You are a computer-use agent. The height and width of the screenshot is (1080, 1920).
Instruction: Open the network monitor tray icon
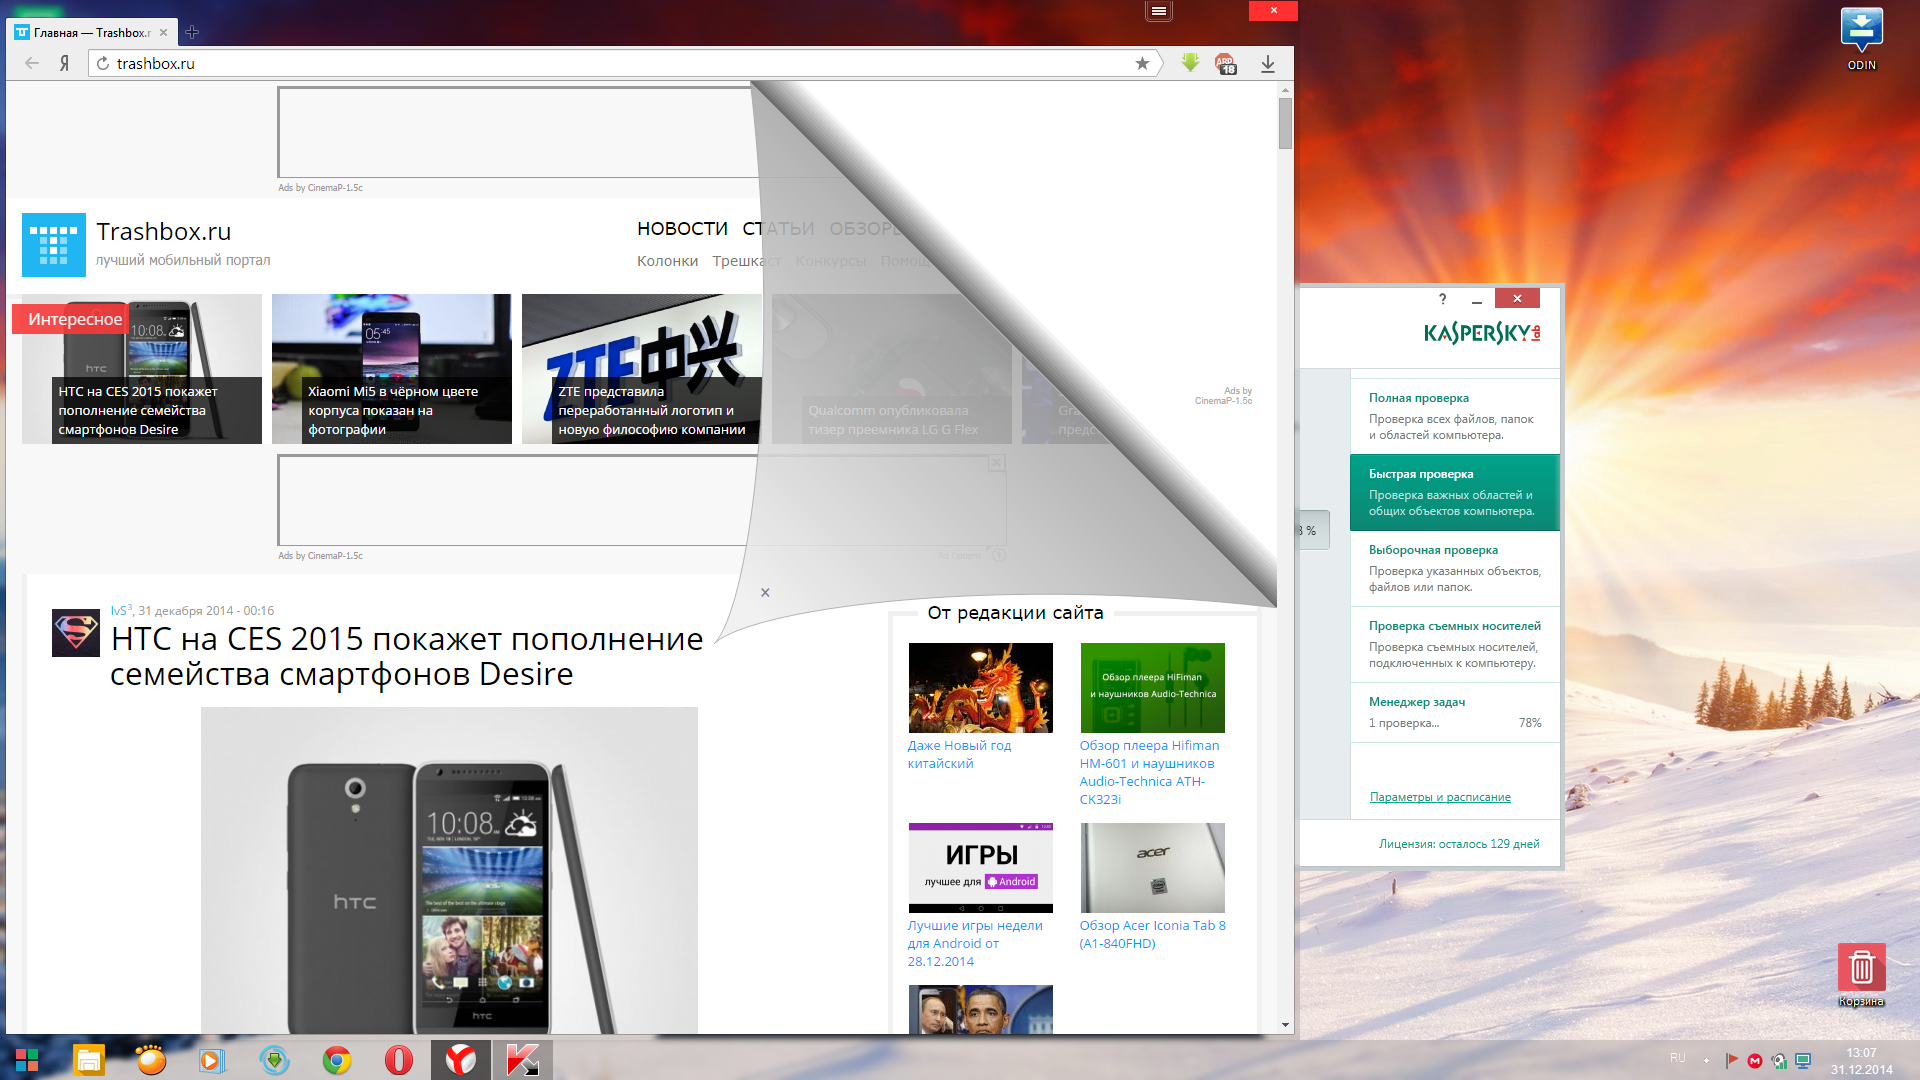(x=1803, y=1060)
